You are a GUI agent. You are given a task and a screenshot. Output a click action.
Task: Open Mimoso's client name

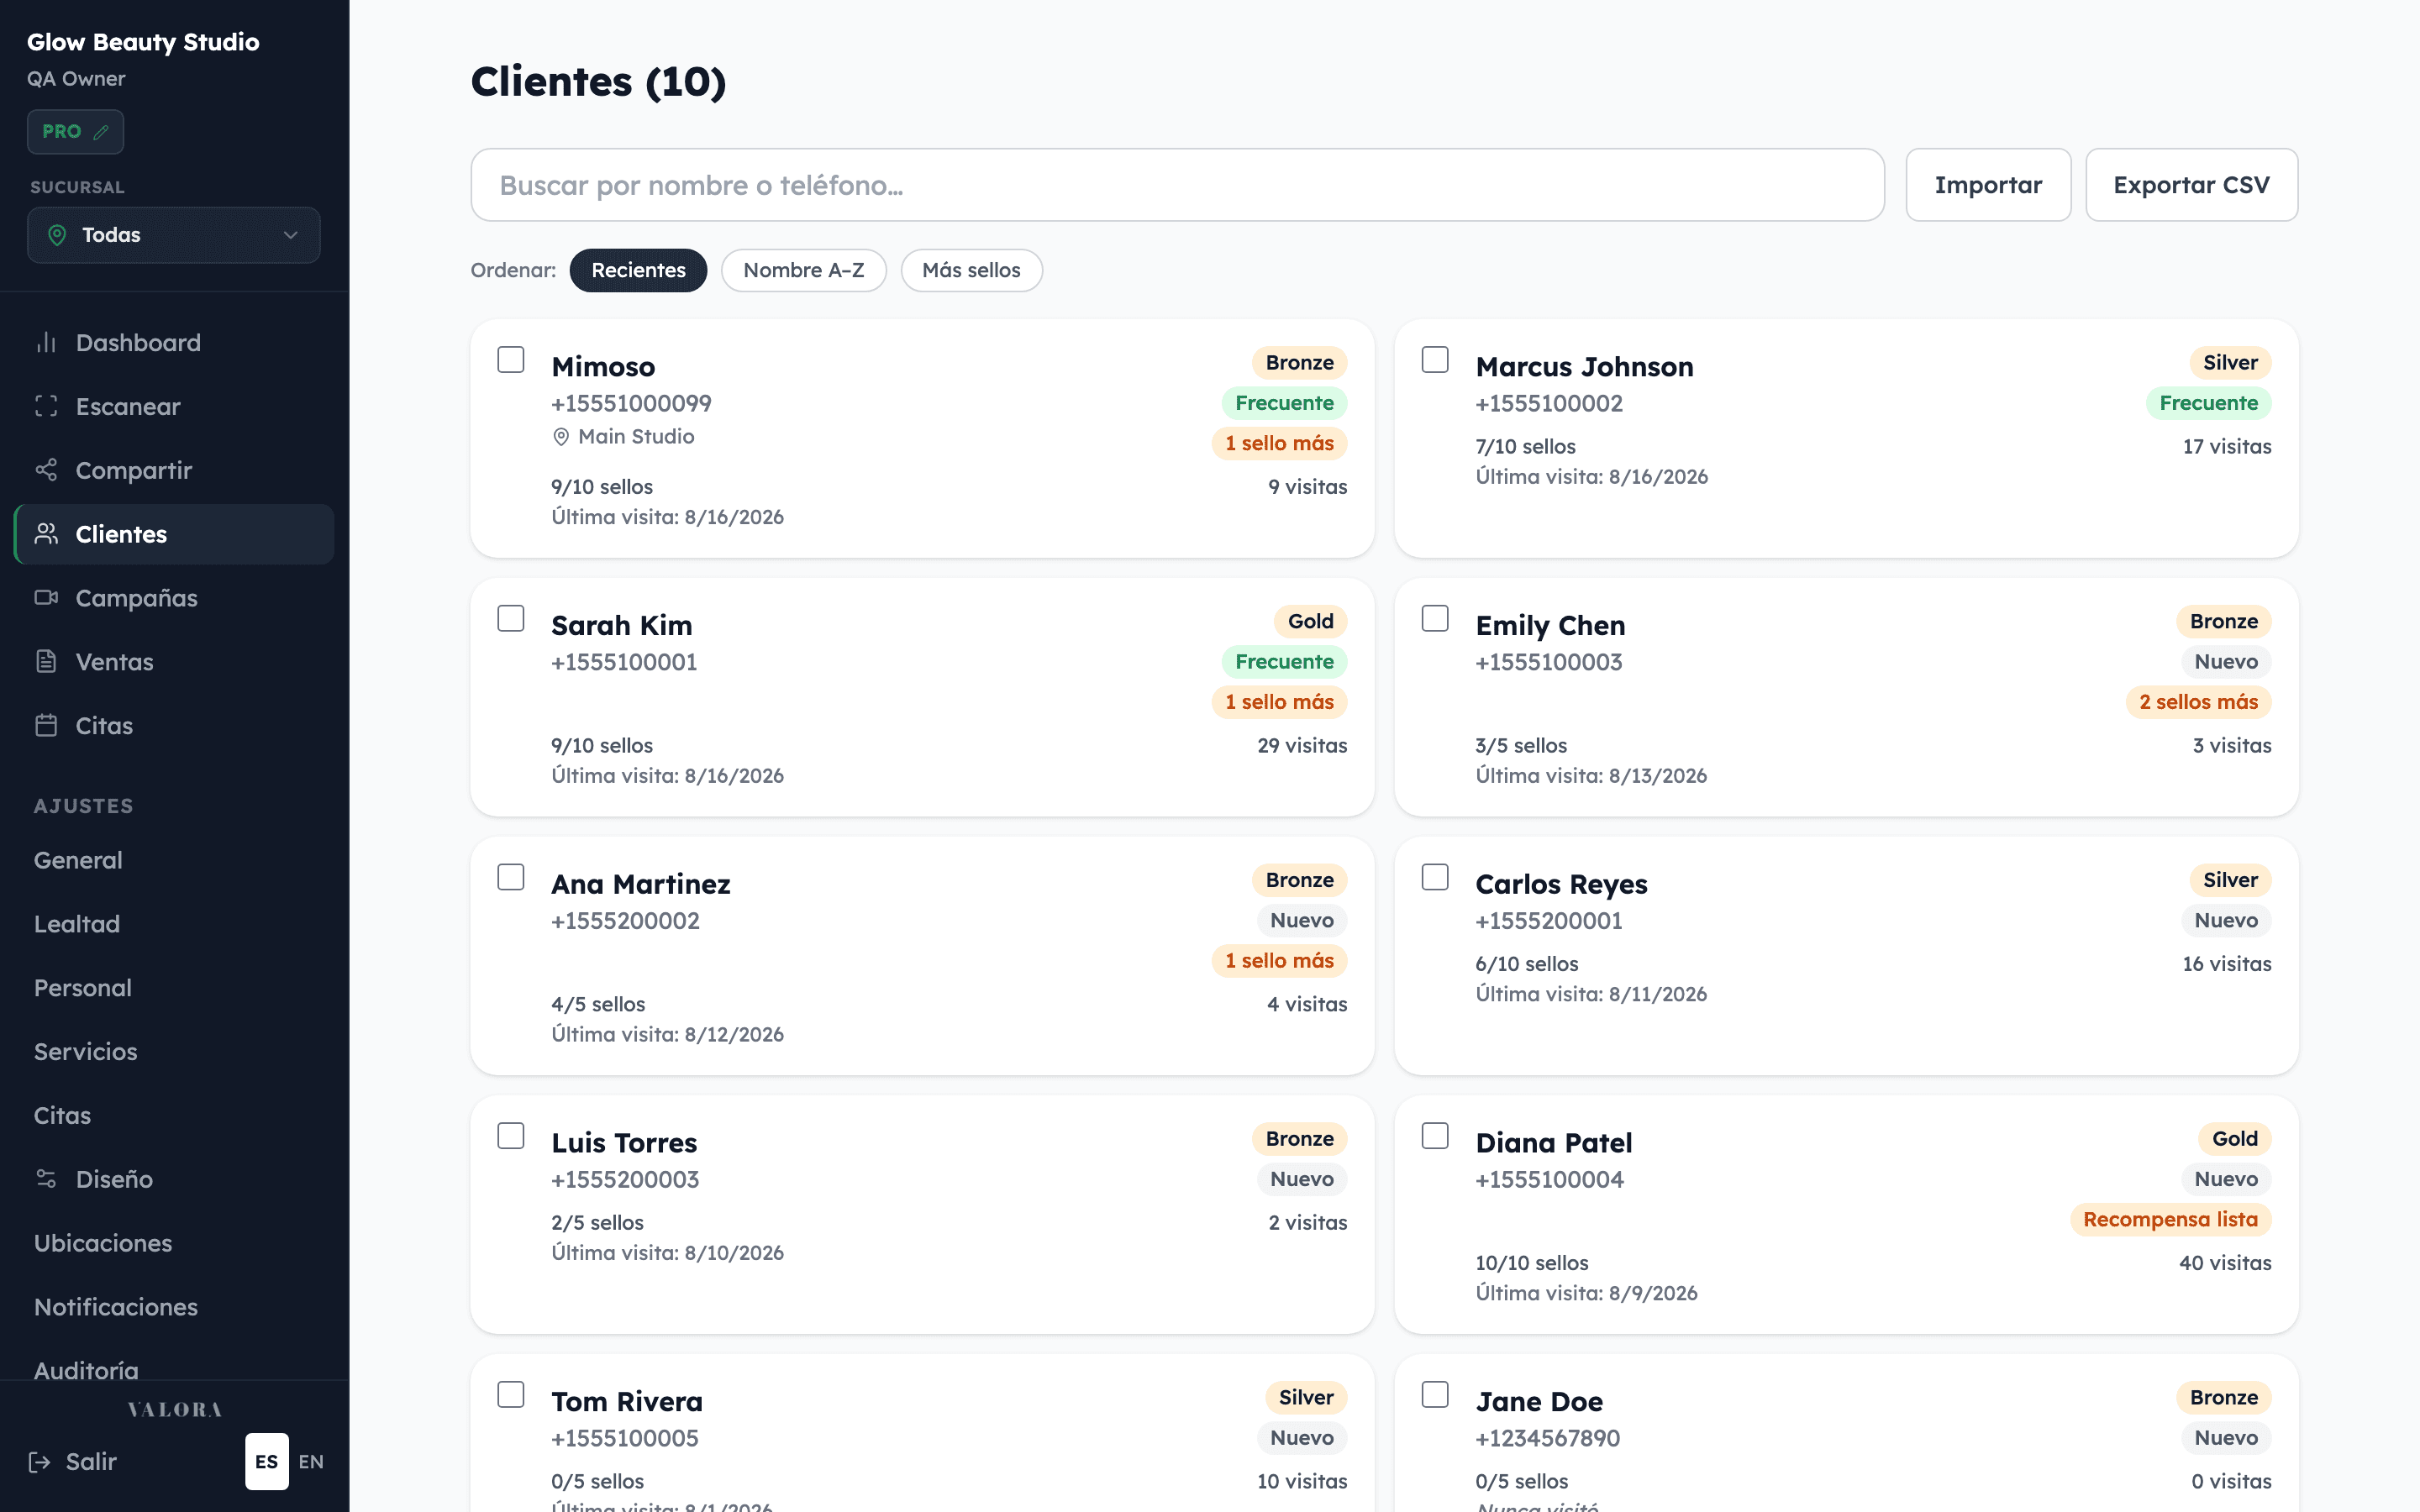[x=603, y=367]
